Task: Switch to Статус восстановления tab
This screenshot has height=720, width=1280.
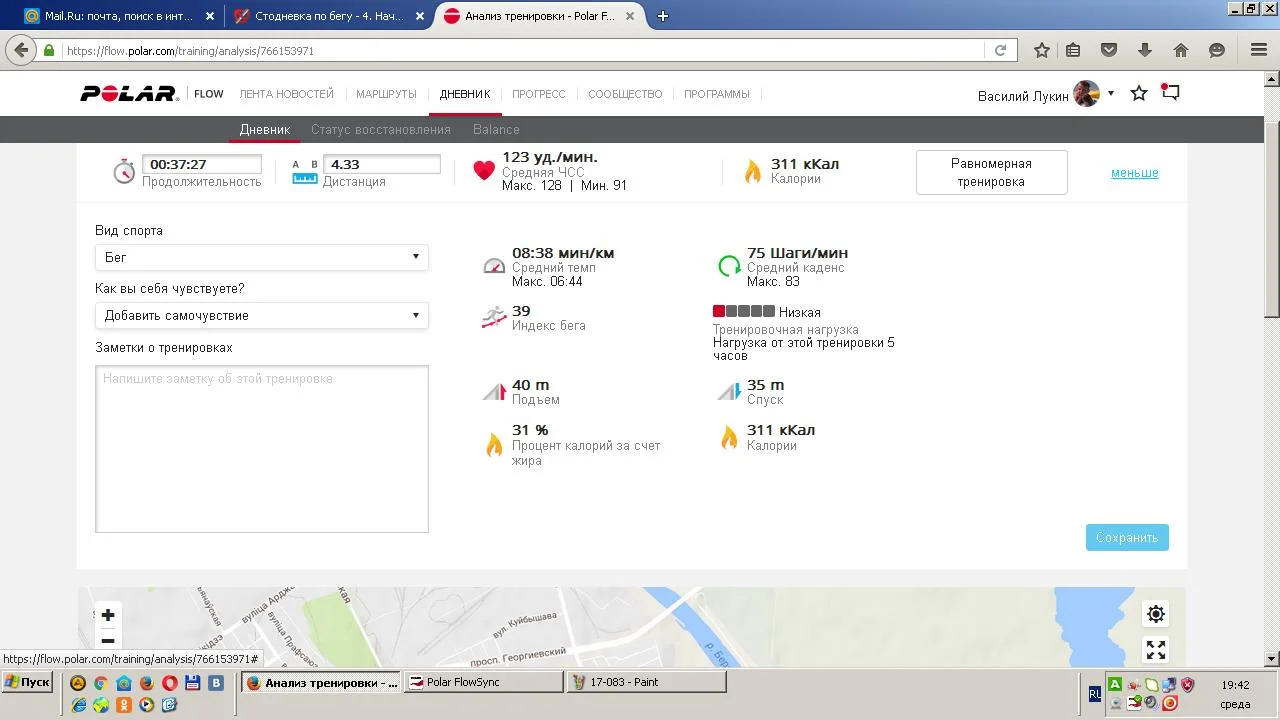Action: (x=380, y=129)
